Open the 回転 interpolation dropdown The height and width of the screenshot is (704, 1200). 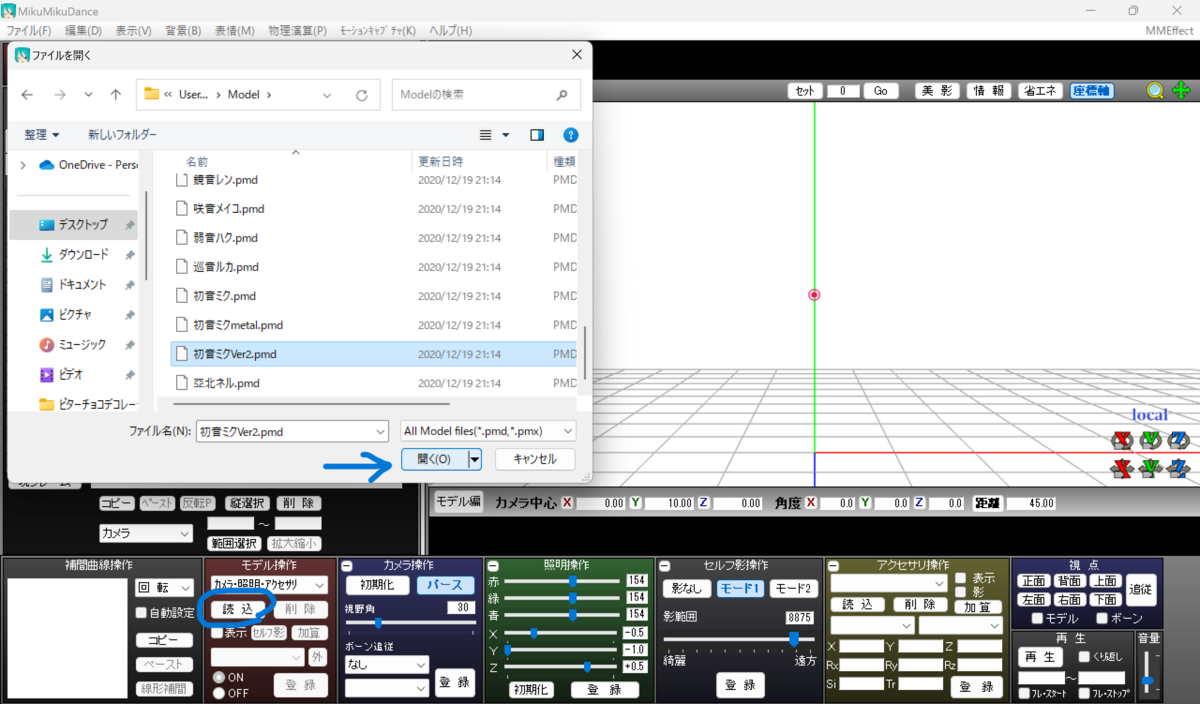(165, 588)
